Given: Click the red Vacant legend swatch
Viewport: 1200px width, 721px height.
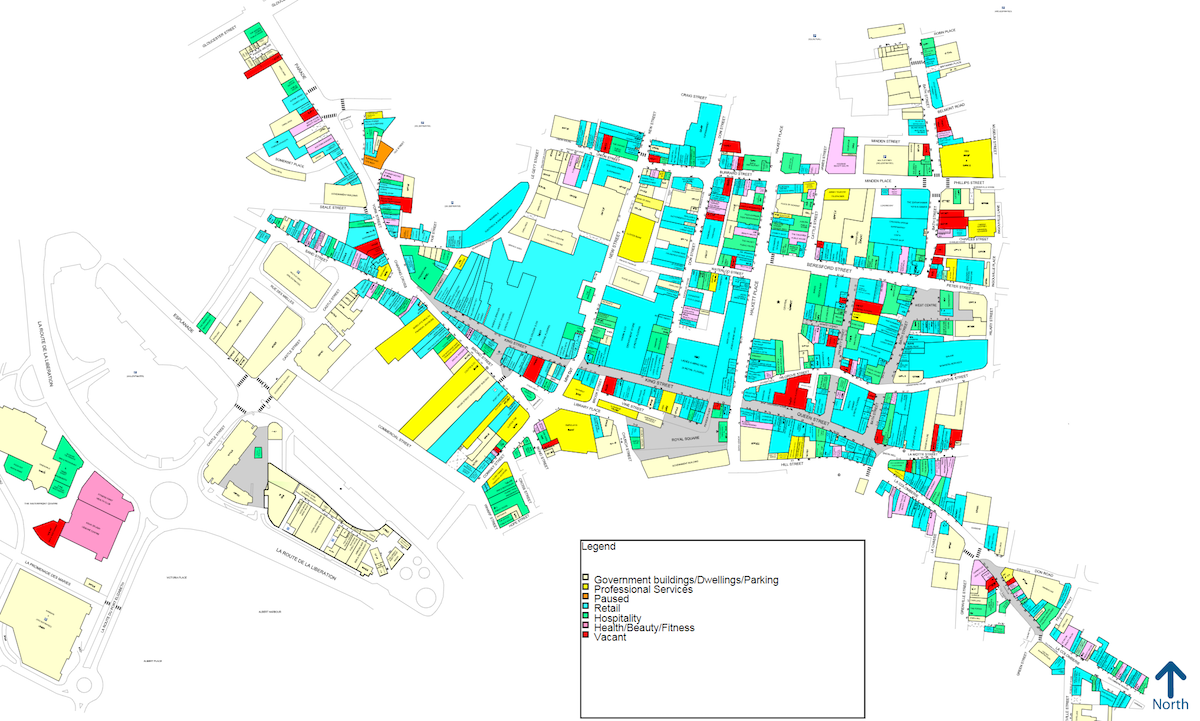Looking at the screenshot, I should click(x=586, y=634).
